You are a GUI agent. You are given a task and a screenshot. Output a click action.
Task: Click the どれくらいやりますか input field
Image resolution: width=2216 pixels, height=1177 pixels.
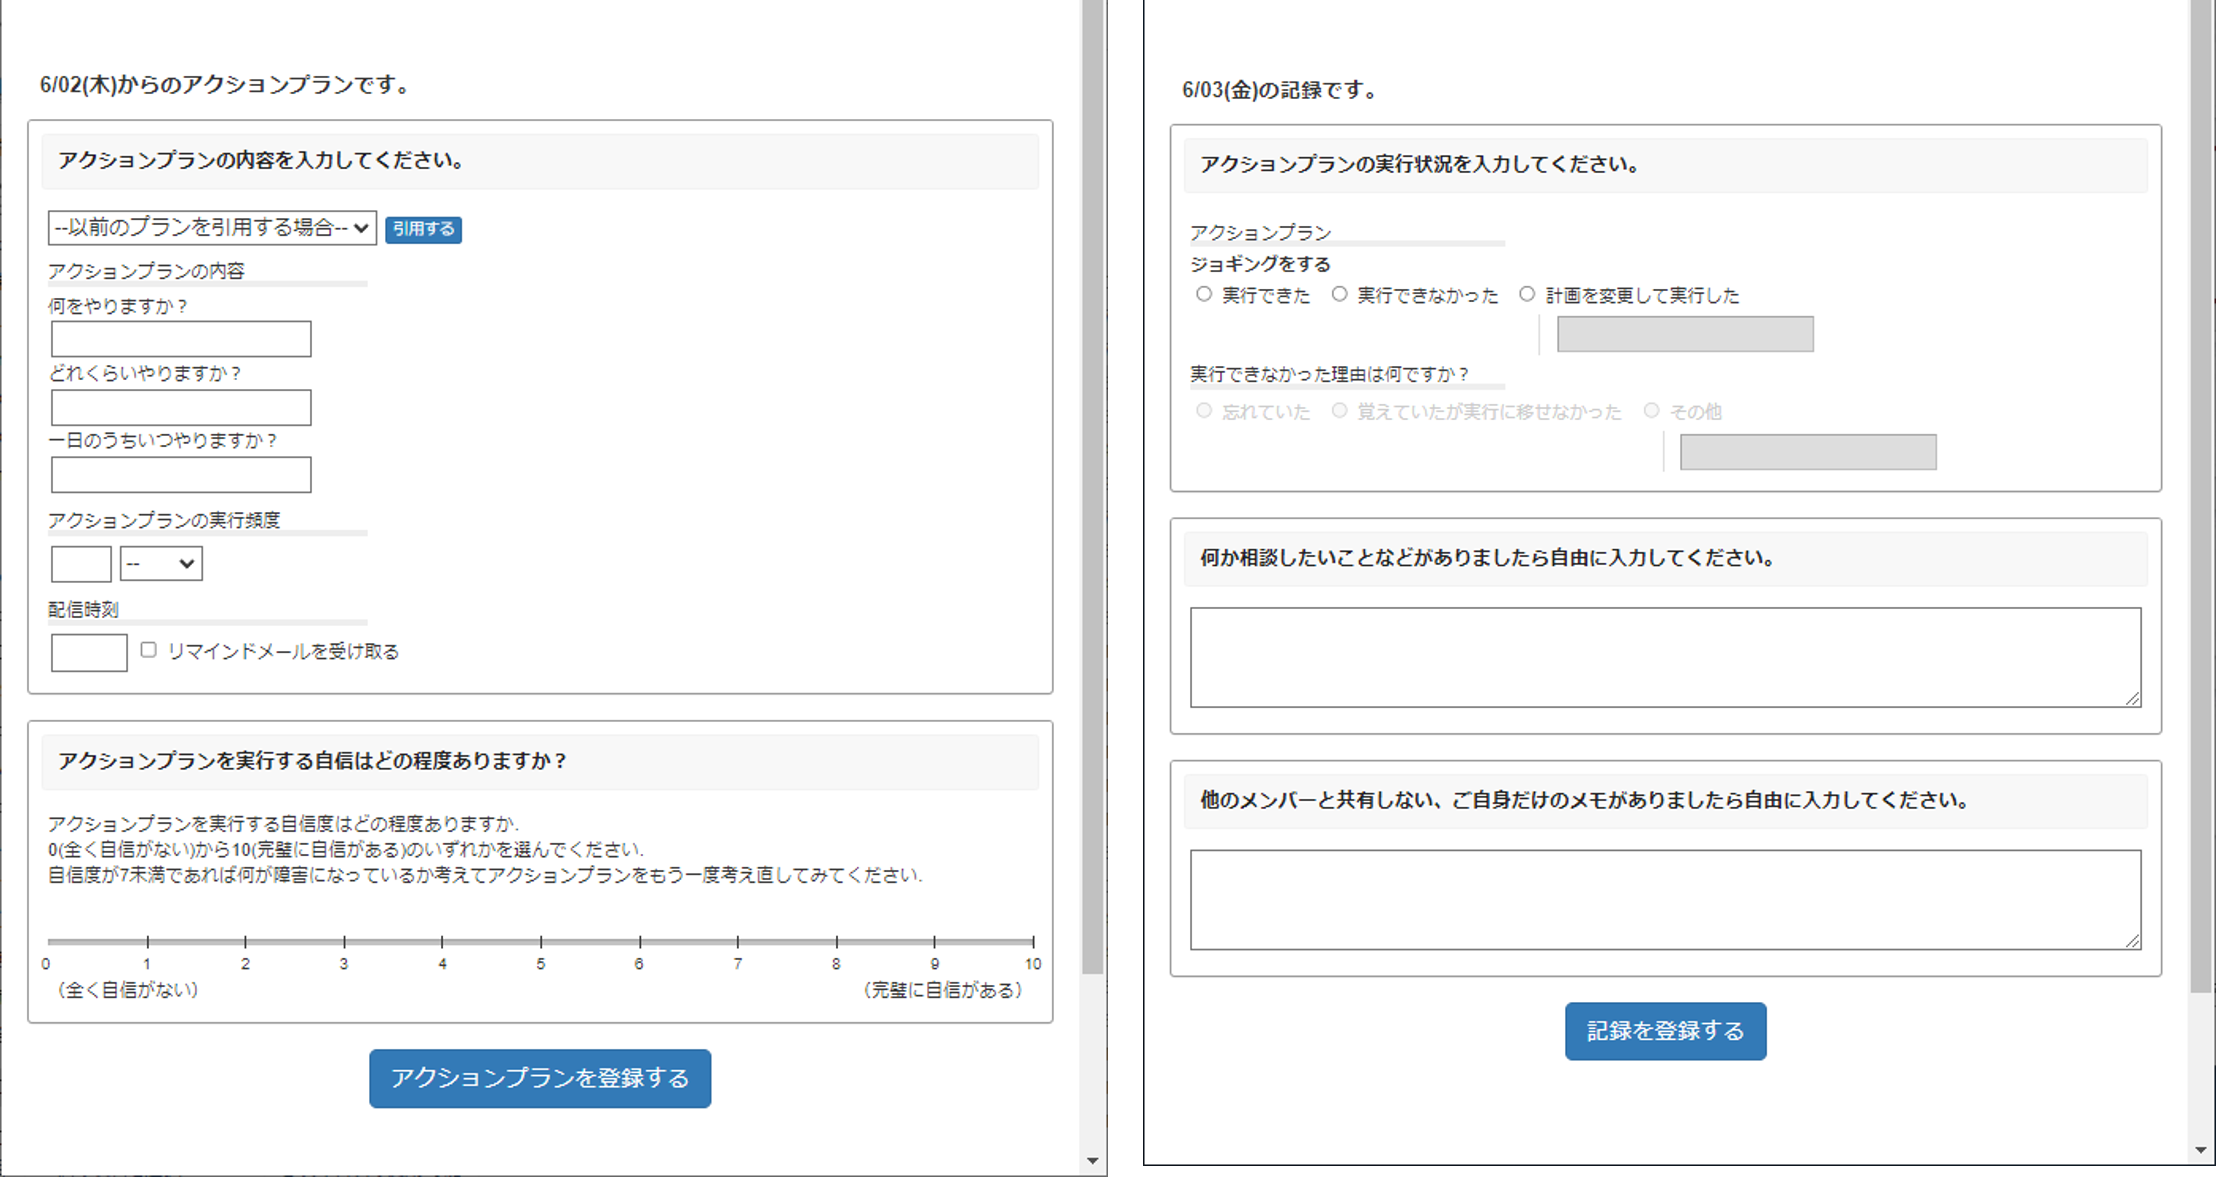coord(180,407)
